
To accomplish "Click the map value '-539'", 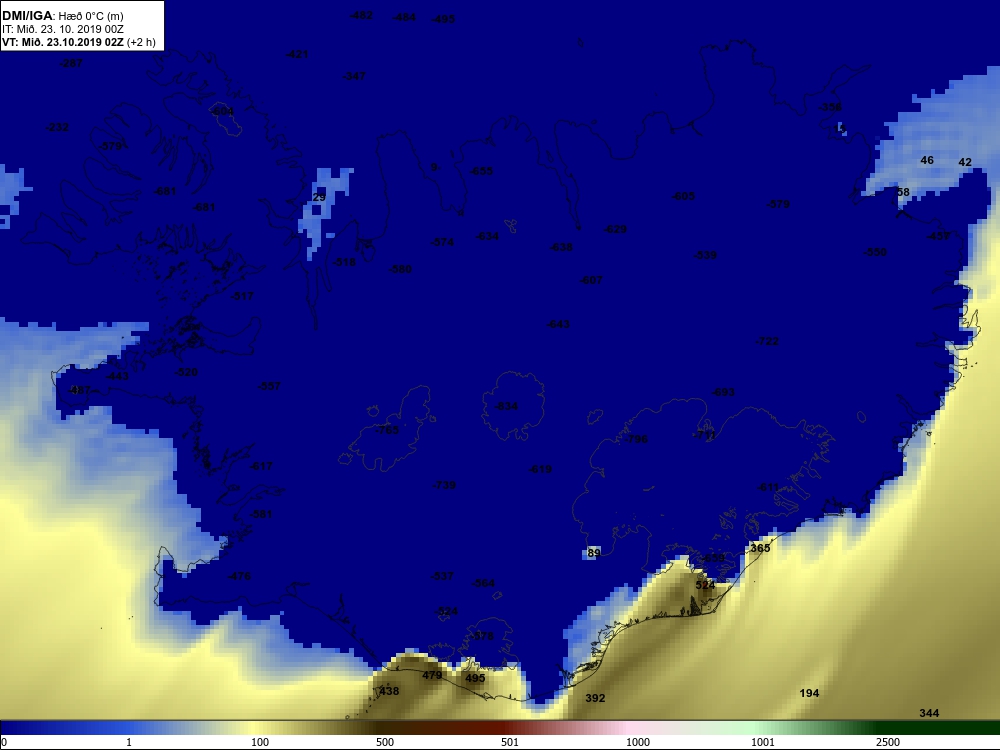I will (x=705, y=255).
